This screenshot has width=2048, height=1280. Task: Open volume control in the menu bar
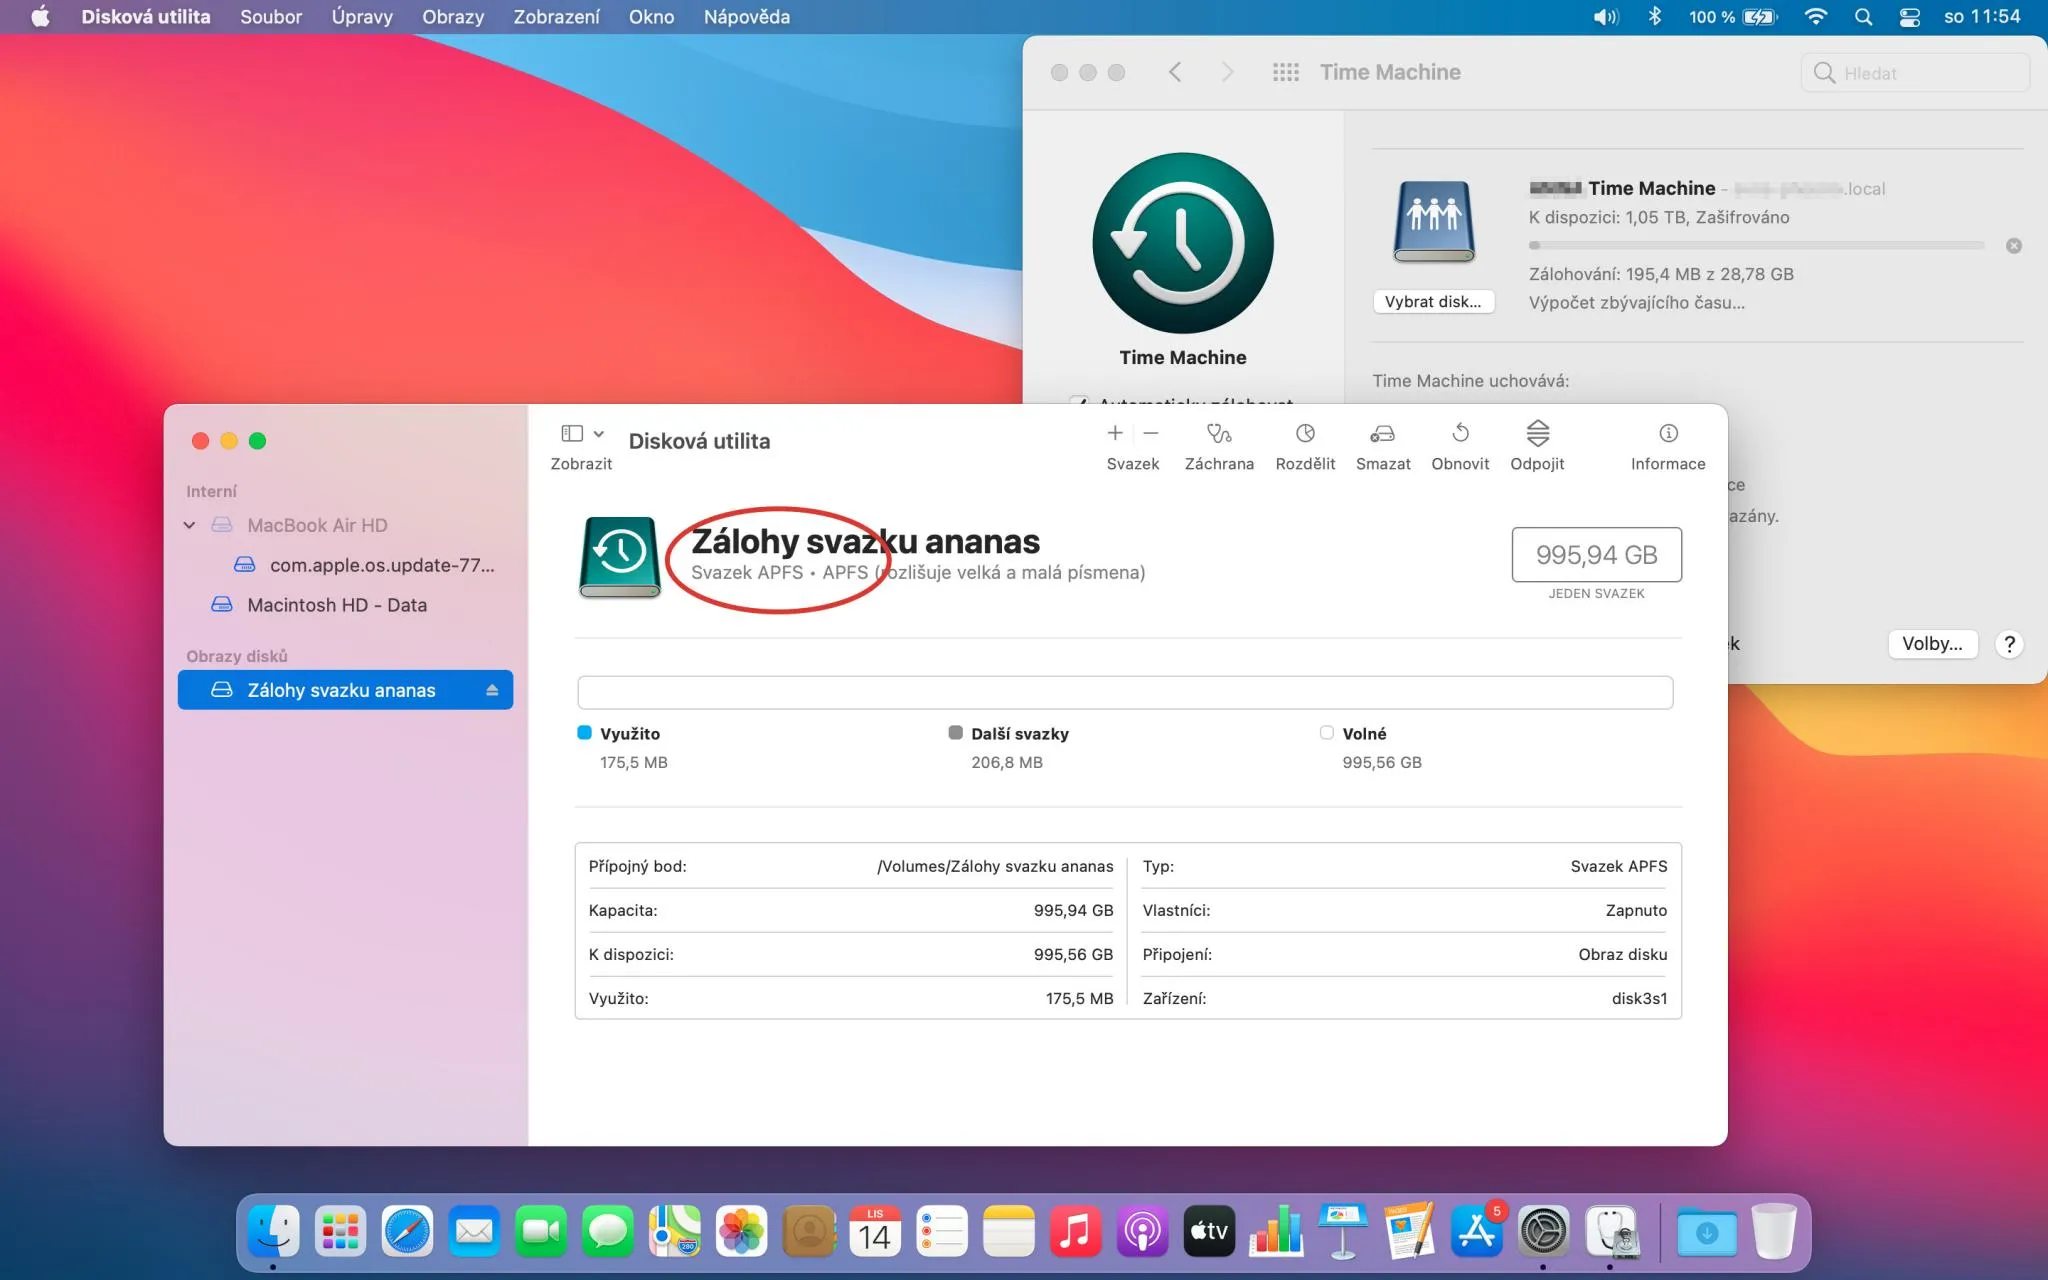[x=1606, y=17]
